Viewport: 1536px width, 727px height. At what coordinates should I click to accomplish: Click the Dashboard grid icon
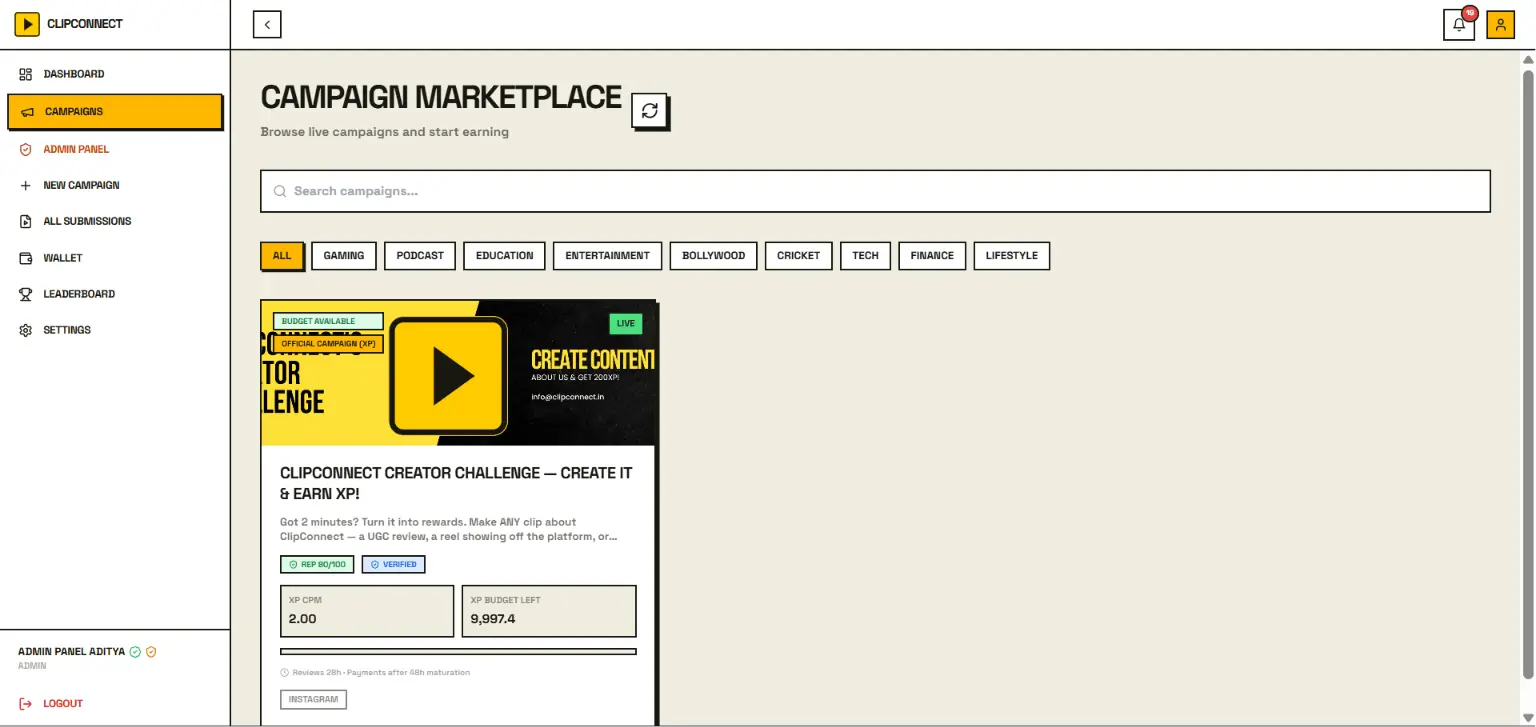click(x=26, y=74)
